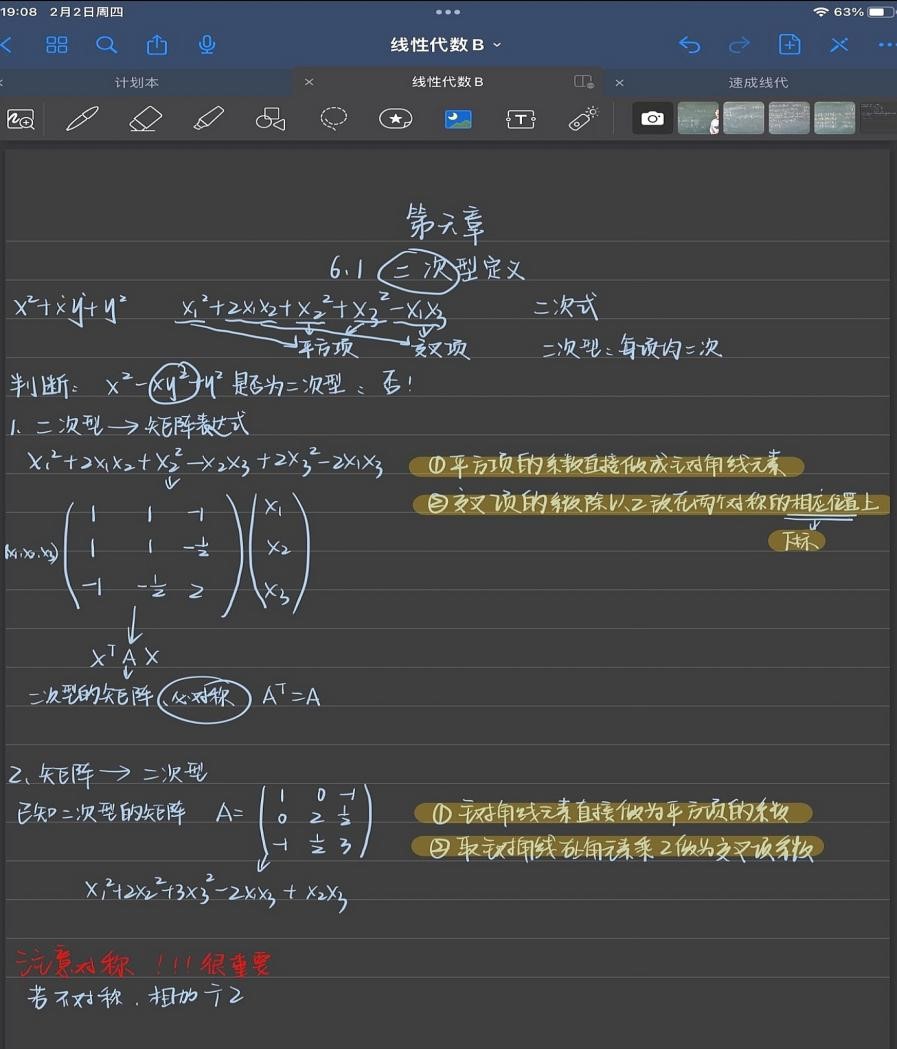The image size is (897, 1049).
Task: Switch to the 计划本 tab
Action: tap(137, 82)
